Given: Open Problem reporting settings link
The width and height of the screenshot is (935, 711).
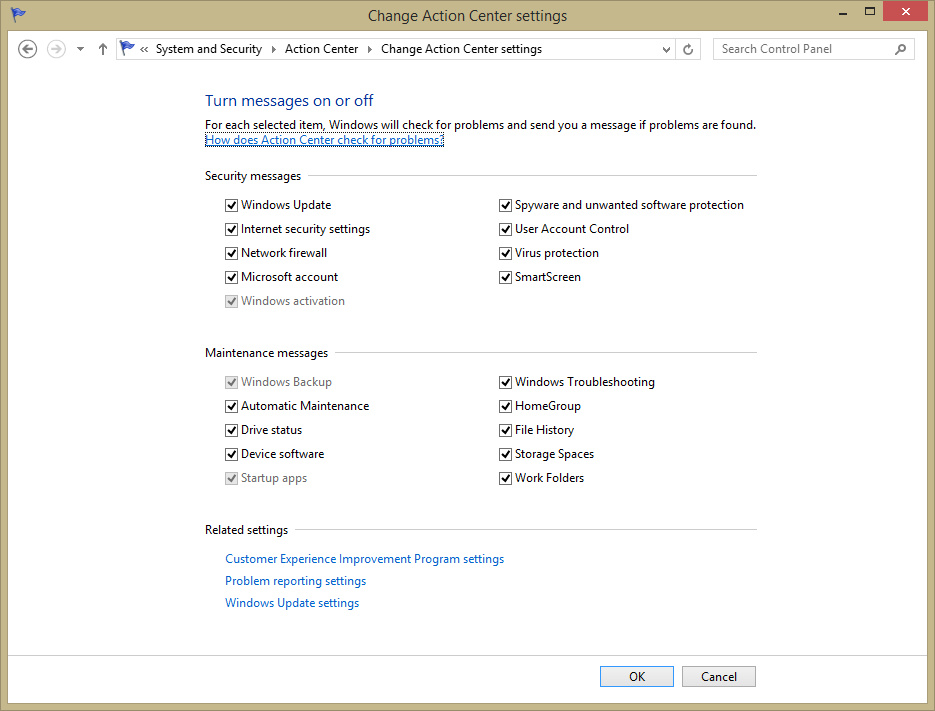Looking at the screenshot, I should coord(295,581).
